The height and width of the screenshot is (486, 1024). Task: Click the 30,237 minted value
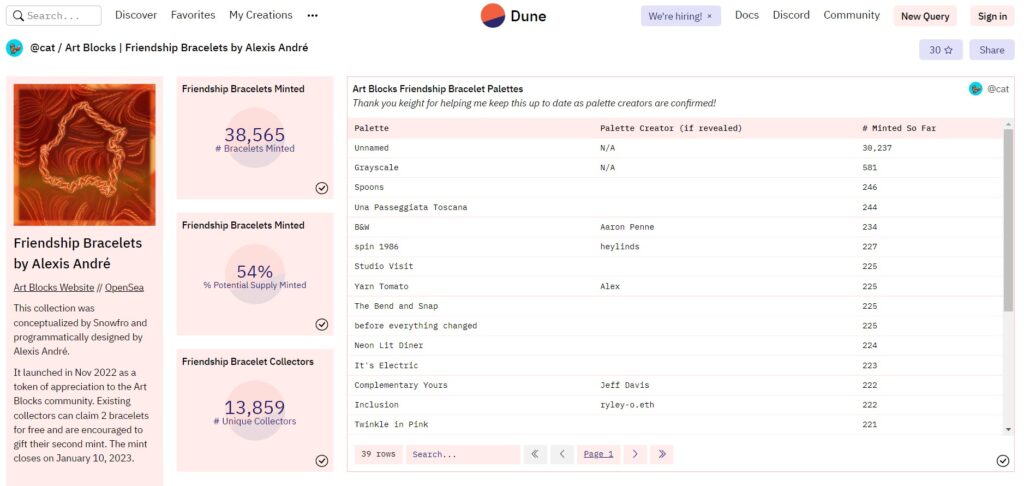[x=877, y=148]
